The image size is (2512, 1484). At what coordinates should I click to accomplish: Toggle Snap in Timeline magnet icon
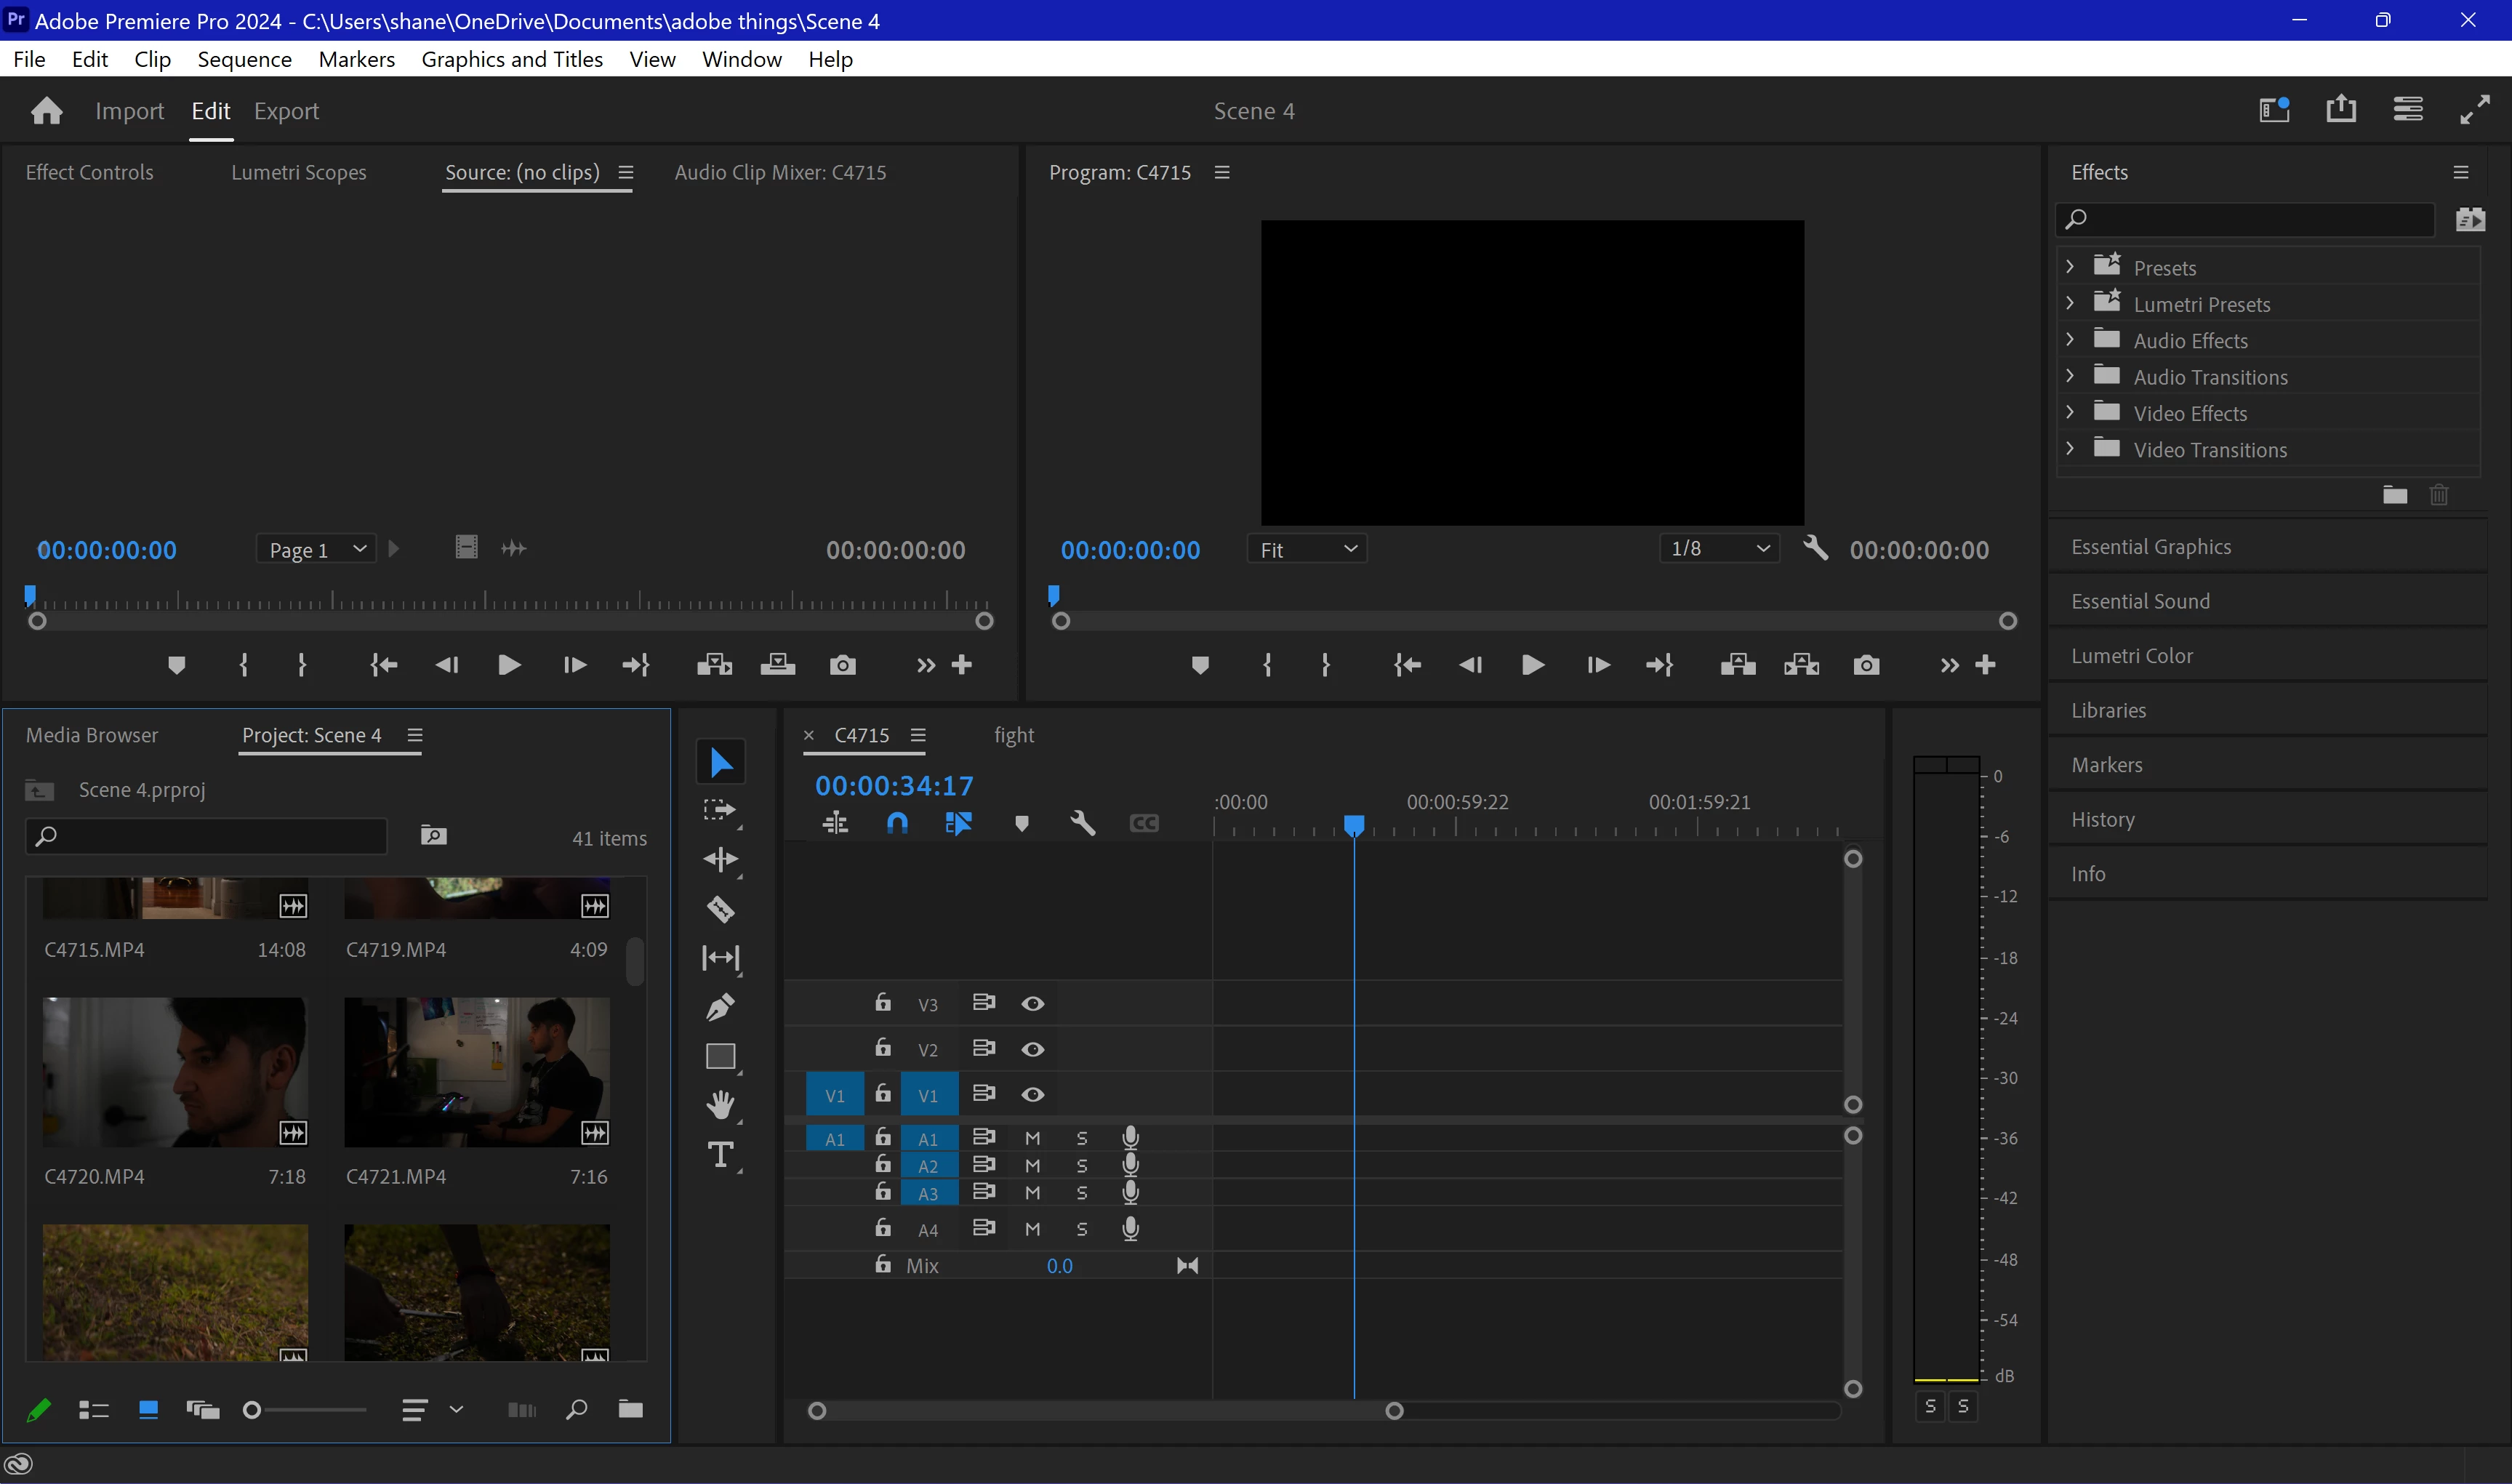click(897, 823)
